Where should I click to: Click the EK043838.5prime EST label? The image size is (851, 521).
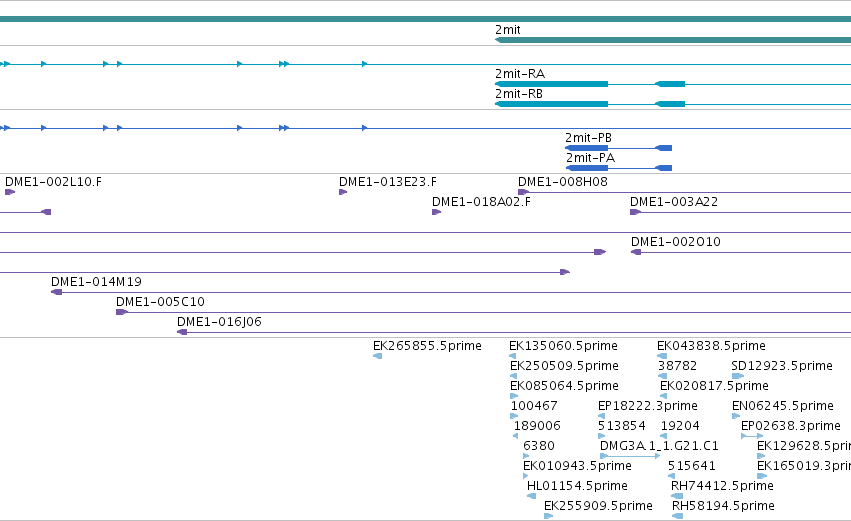pos(712,346)
